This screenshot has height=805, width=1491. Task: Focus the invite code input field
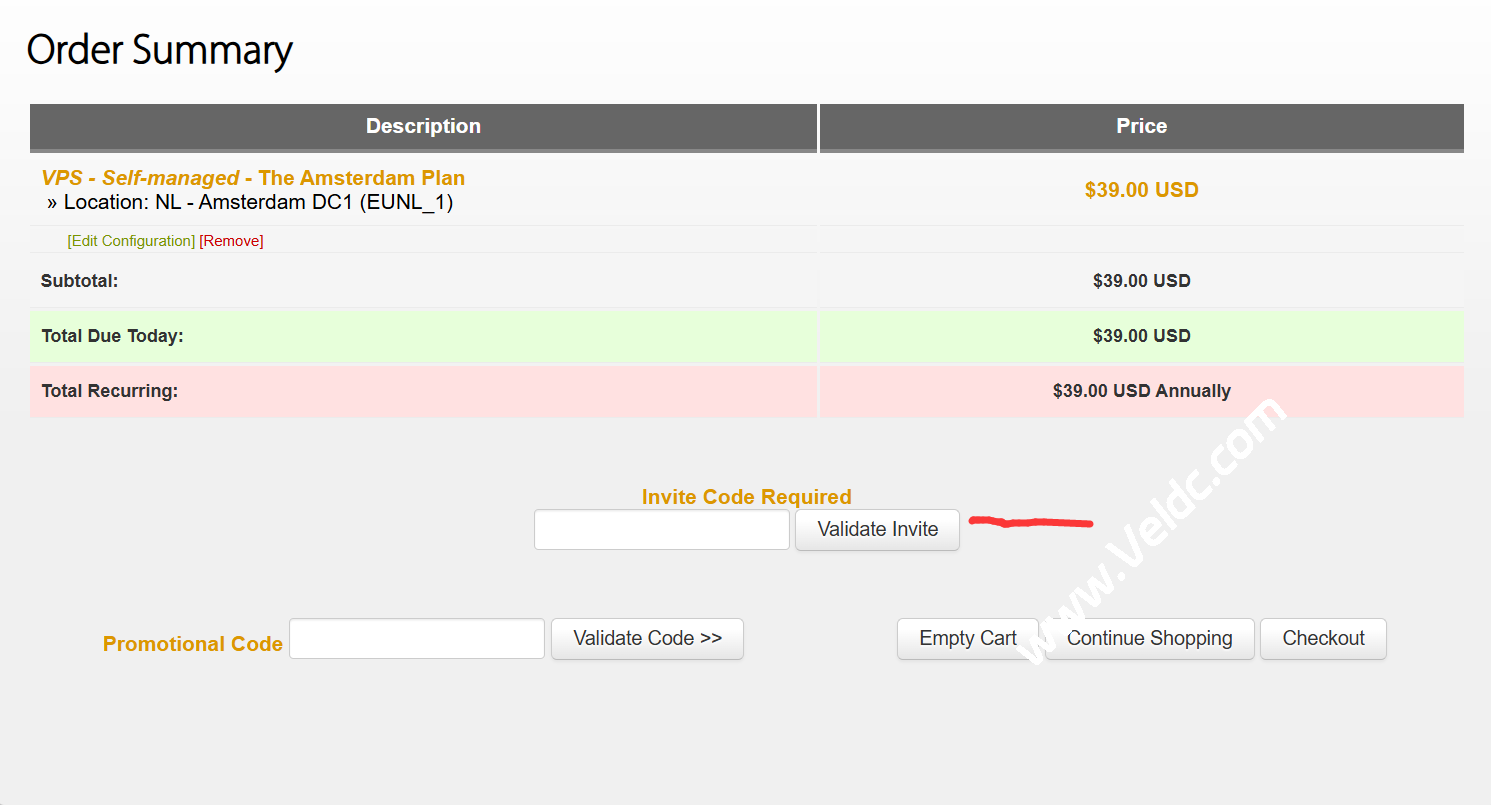coord(661,530)
